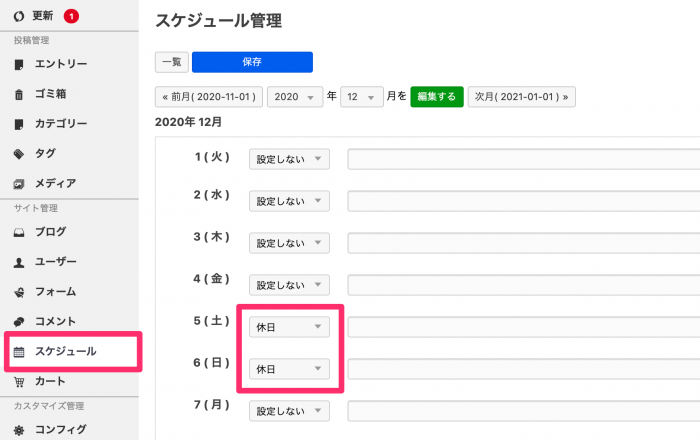
Task: Click the green 編集する button
Action: click(x=437, y=97)
